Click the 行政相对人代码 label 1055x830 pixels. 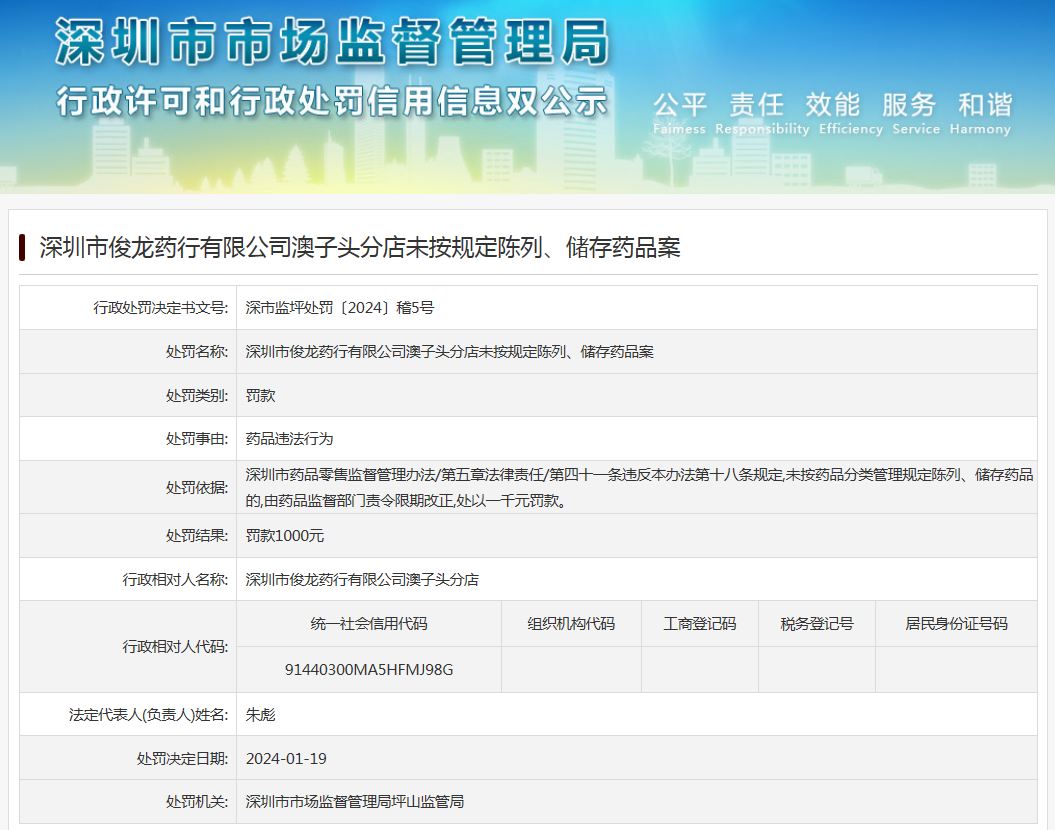click(176, 647)
